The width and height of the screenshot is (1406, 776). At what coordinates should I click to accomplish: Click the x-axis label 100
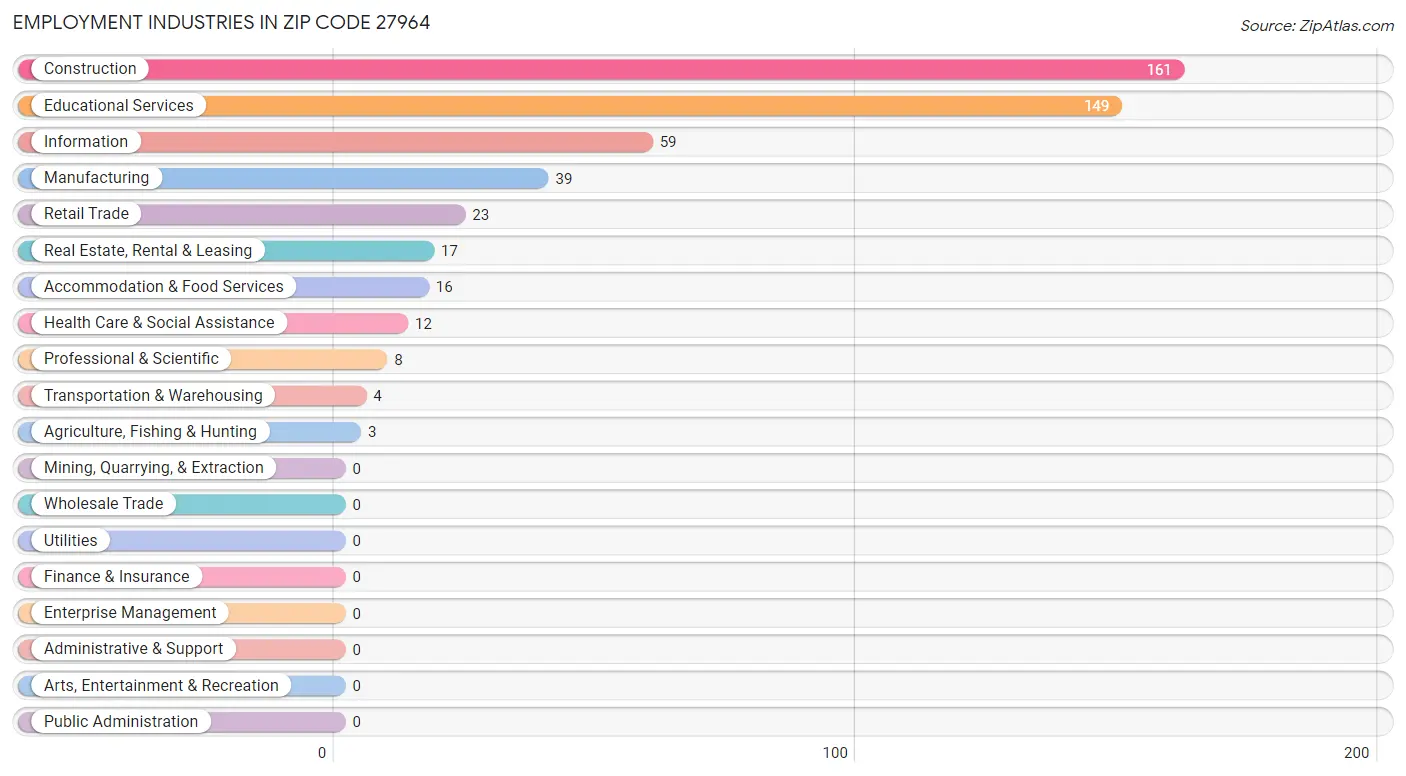pos(836,753)
